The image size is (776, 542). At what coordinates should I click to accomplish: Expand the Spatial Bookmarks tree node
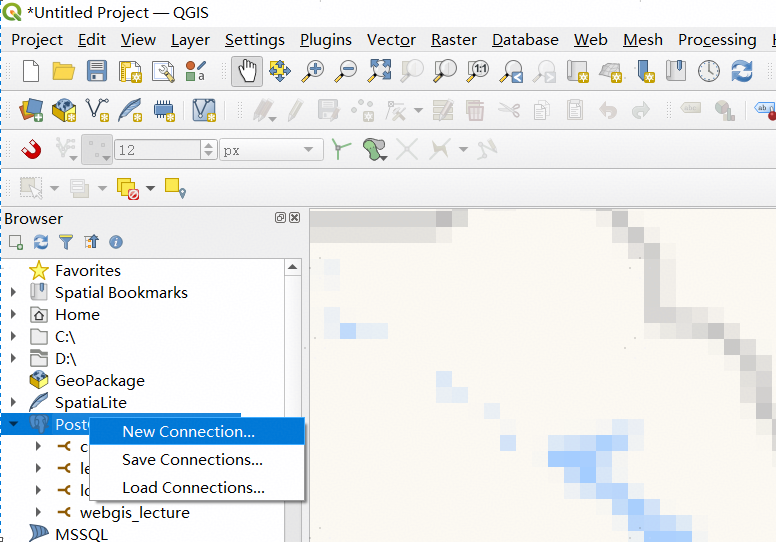point(13,292)
